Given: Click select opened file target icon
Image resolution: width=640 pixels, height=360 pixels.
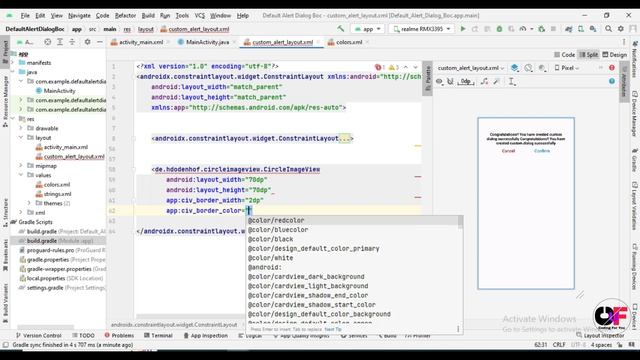Looking at the screenshot, I should (48, 42).
